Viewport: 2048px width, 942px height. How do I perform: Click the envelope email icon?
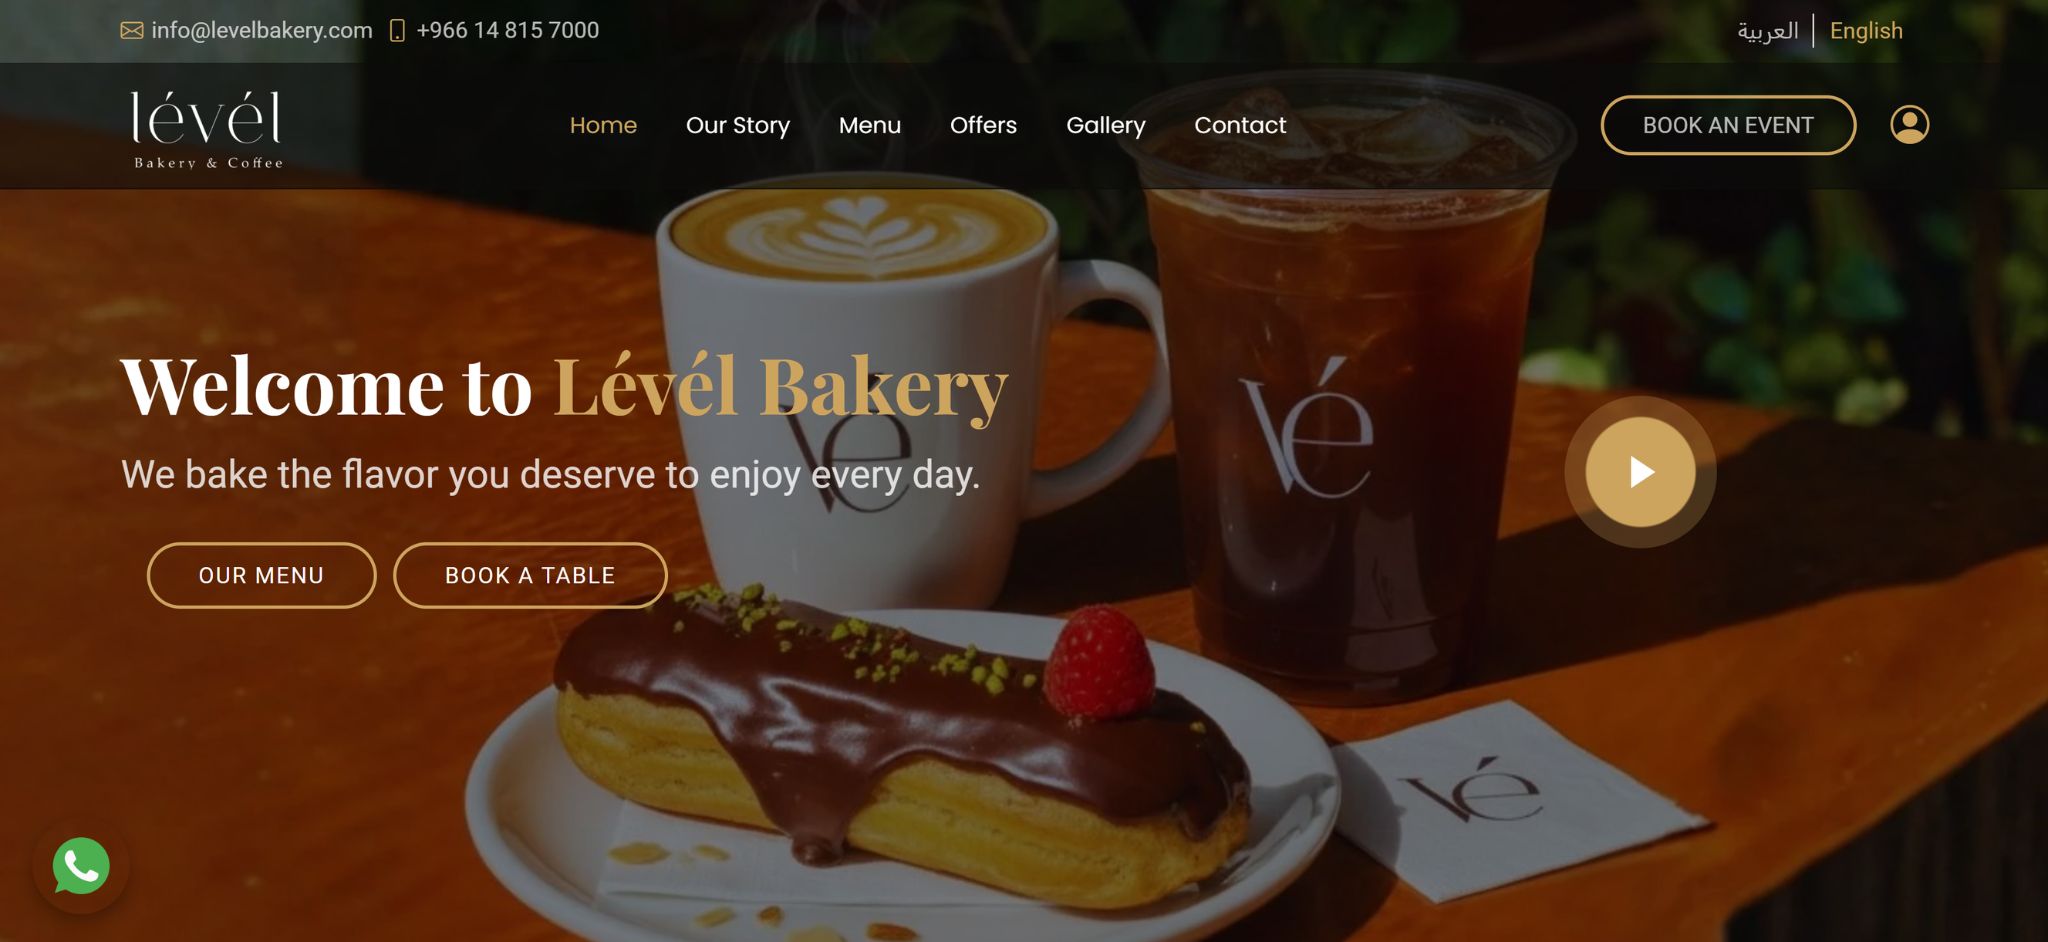(132, 31)
